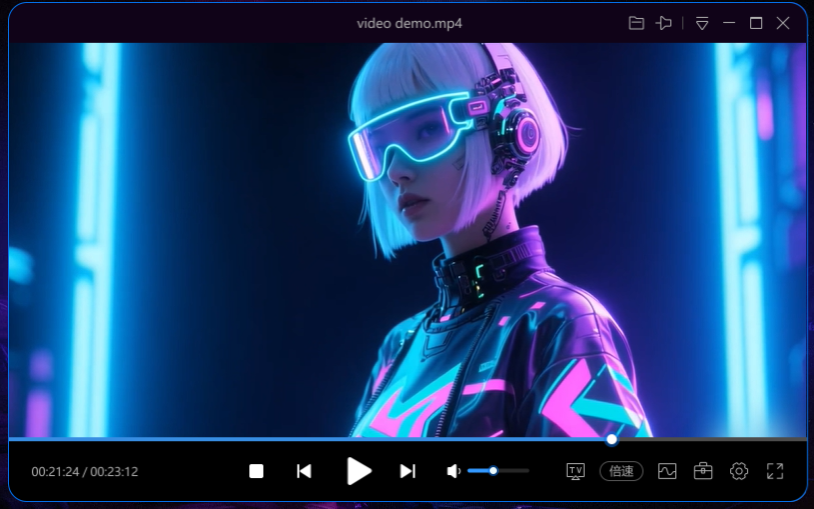
Task: Skip to previous video
Action: click(304, 471)
